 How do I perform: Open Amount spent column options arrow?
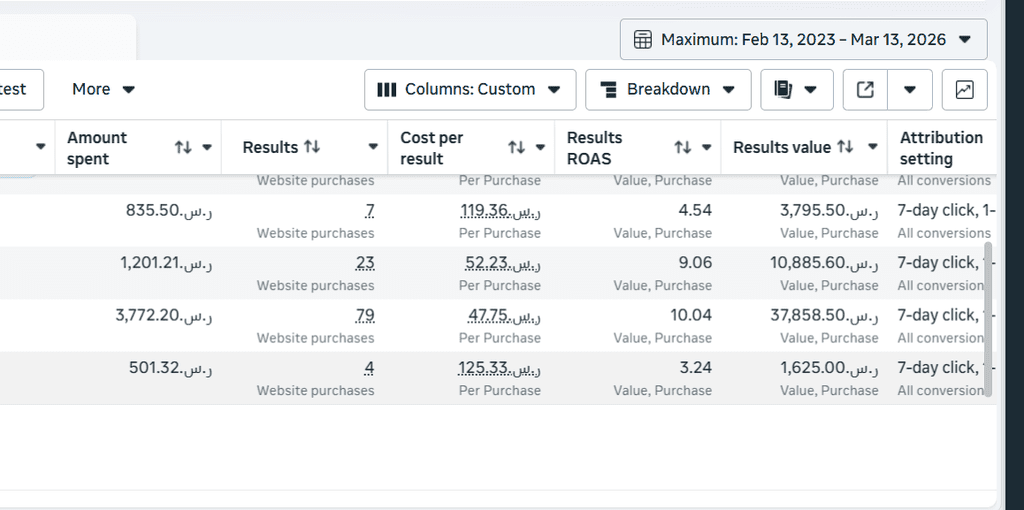coord(207,147)
